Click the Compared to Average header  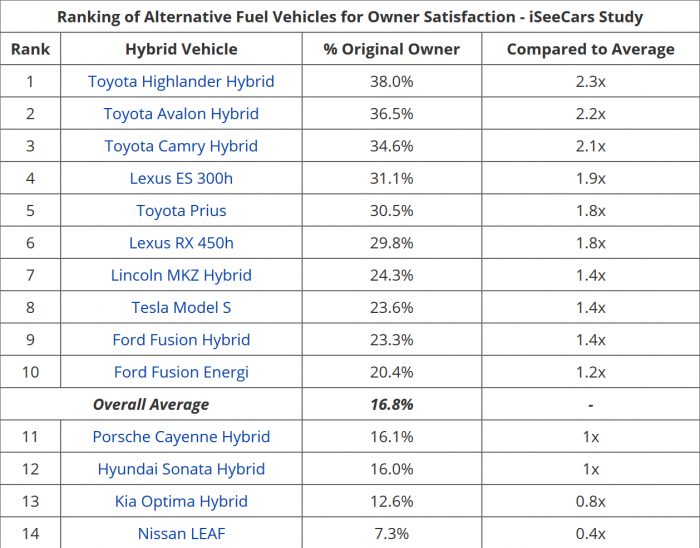[590, 49]
